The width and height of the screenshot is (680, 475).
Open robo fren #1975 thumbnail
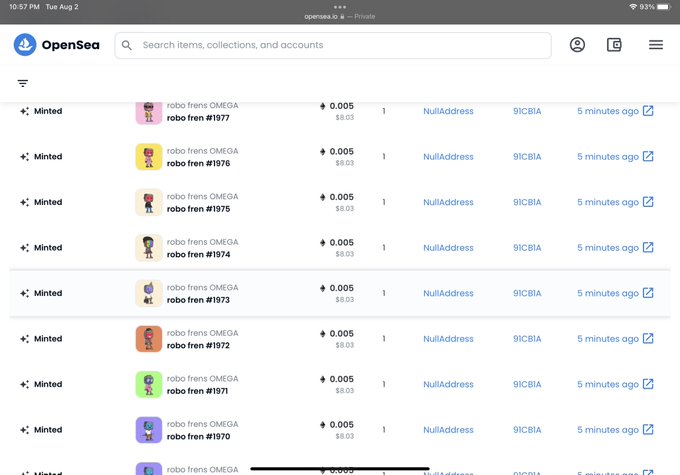click(x=149, y=202)
